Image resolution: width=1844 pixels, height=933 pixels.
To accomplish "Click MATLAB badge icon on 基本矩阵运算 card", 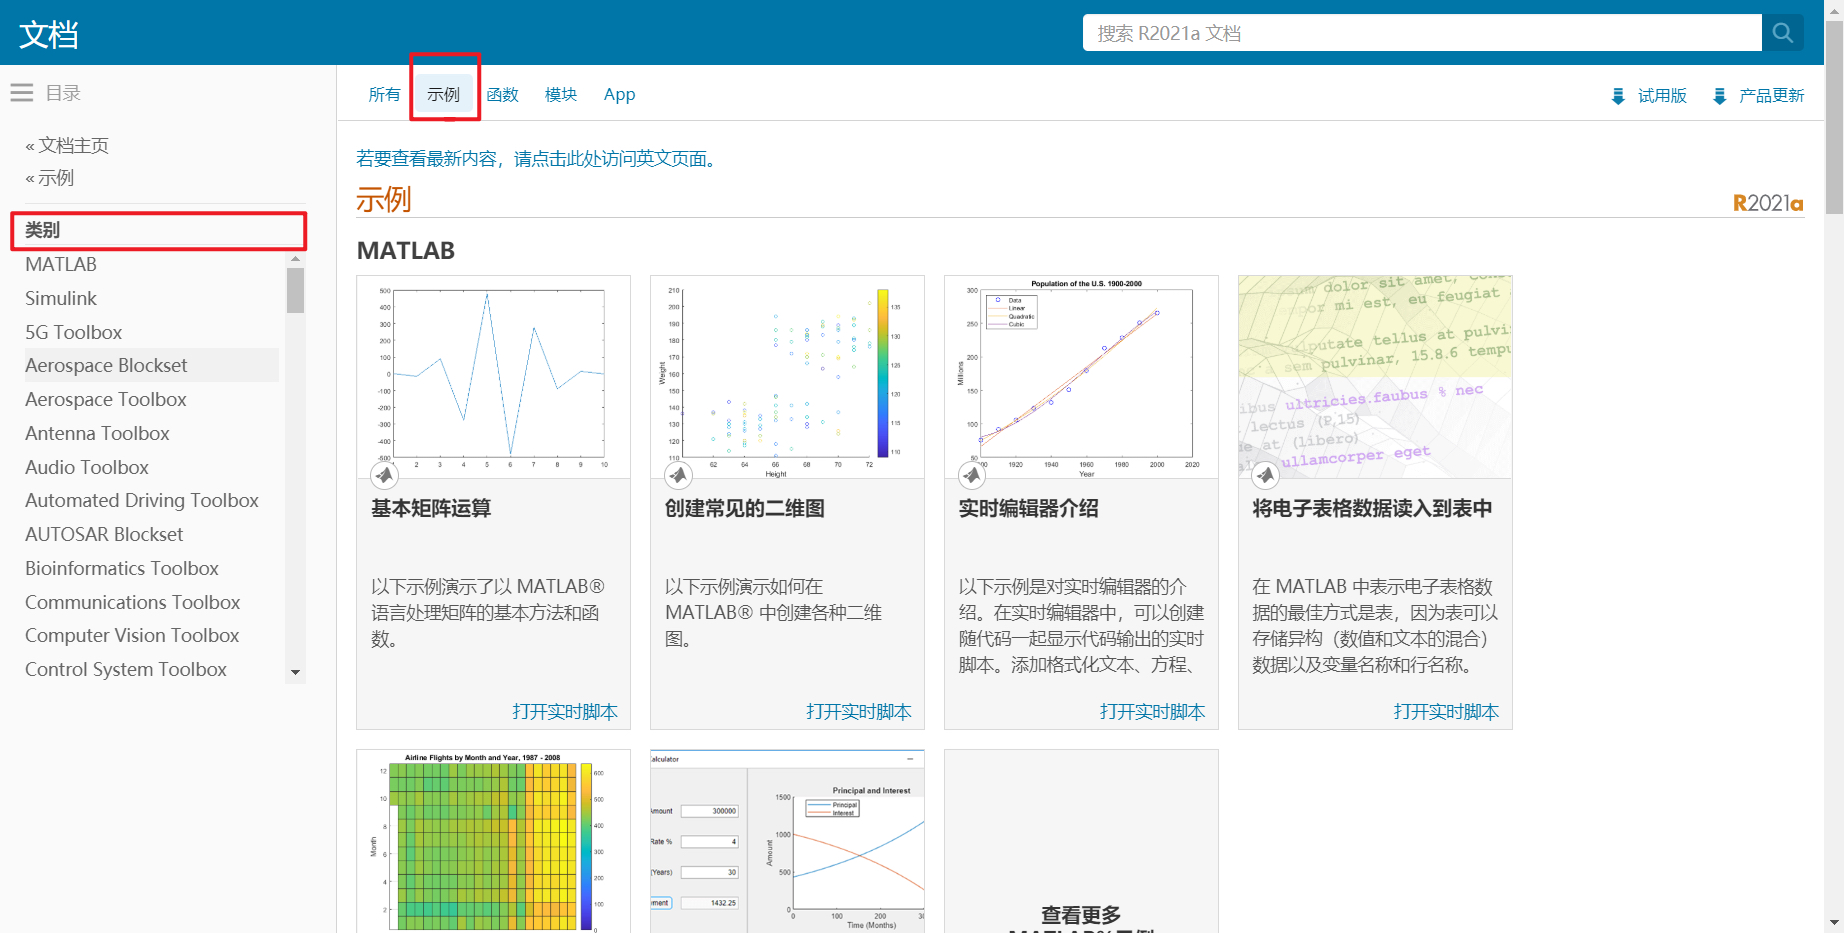I will pyautogui.click(x=384, y=475).
